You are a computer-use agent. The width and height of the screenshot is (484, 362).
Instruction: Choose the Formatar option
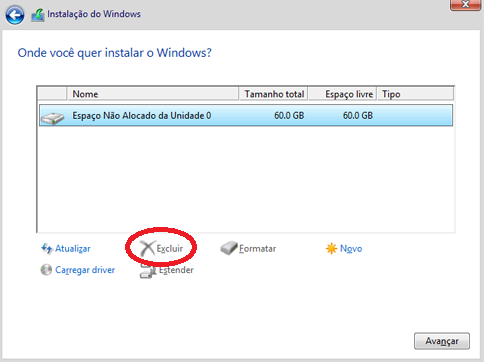pyautogui.click(x=257, y=249)
